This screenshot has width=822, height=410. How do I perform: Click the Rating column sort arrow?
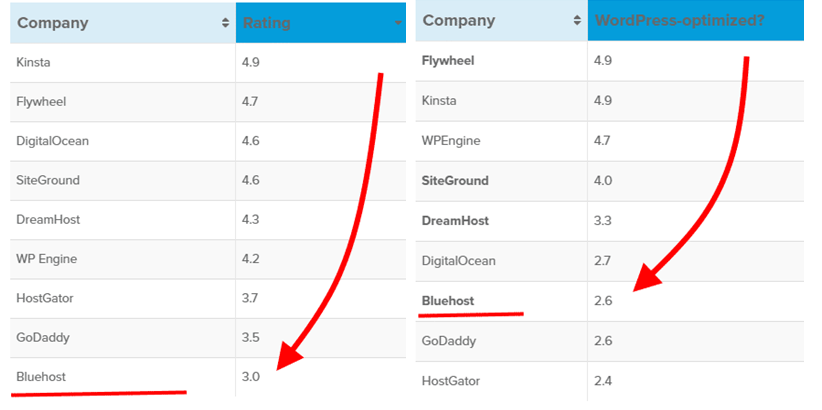[398, 23]
